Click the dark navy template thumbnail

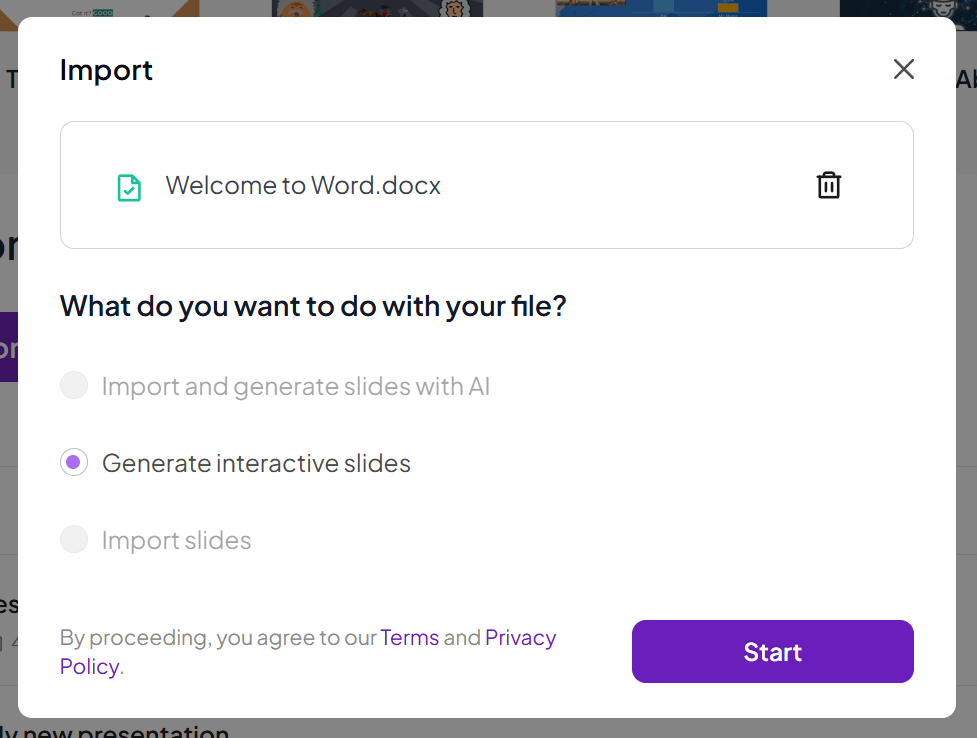click(x=907, y=8)
